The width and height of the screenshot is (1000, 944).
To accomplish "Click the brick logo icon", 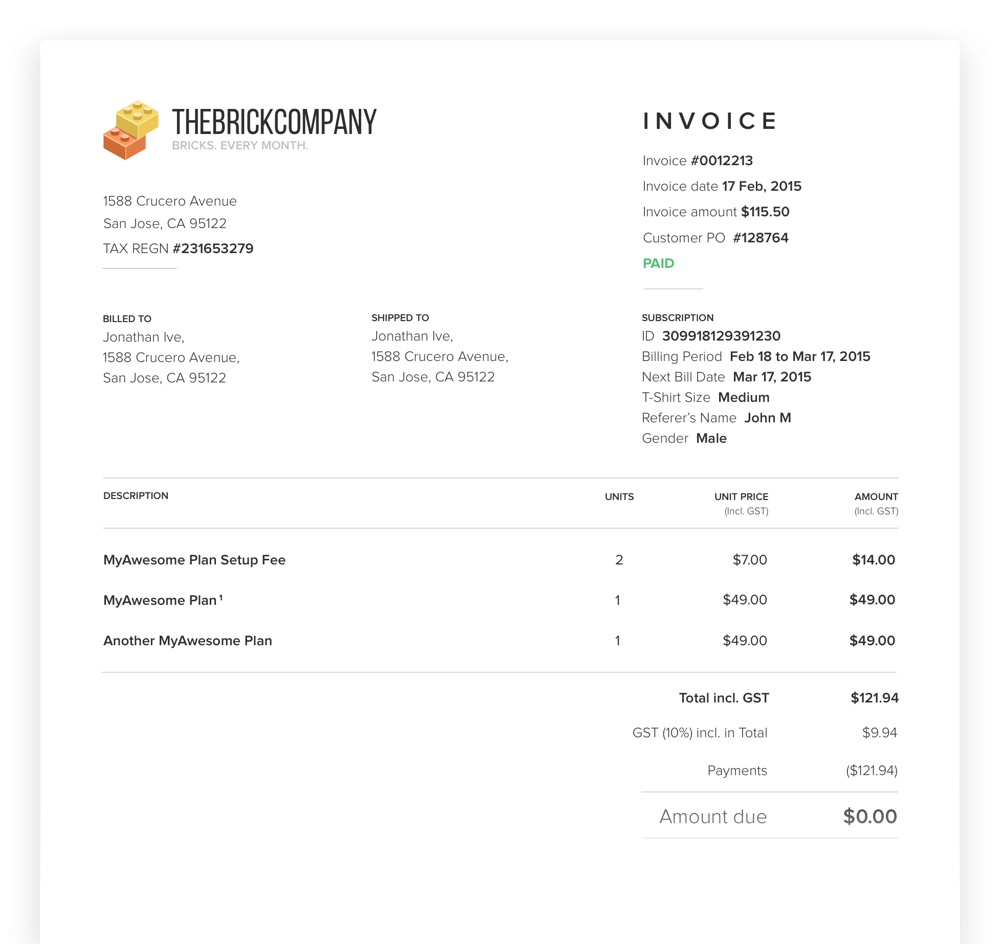I will [130, 130].
